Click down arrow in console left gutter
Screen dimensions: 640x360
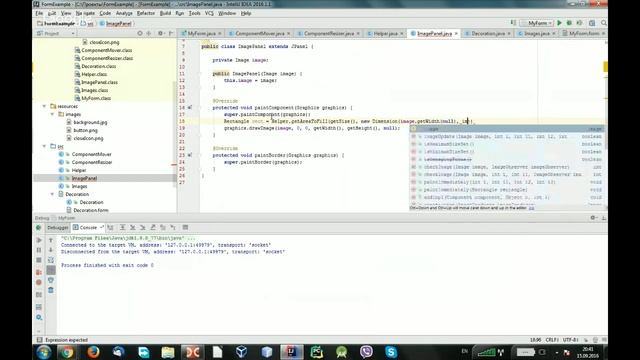[51, 250]
